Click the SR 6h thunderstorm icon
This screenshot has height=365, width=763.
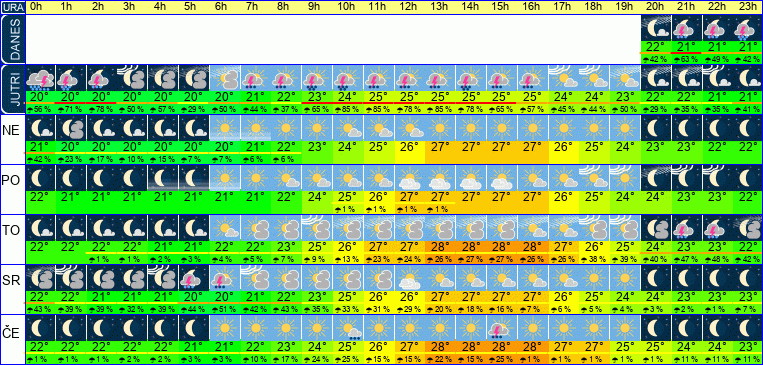tap(224, 278)
